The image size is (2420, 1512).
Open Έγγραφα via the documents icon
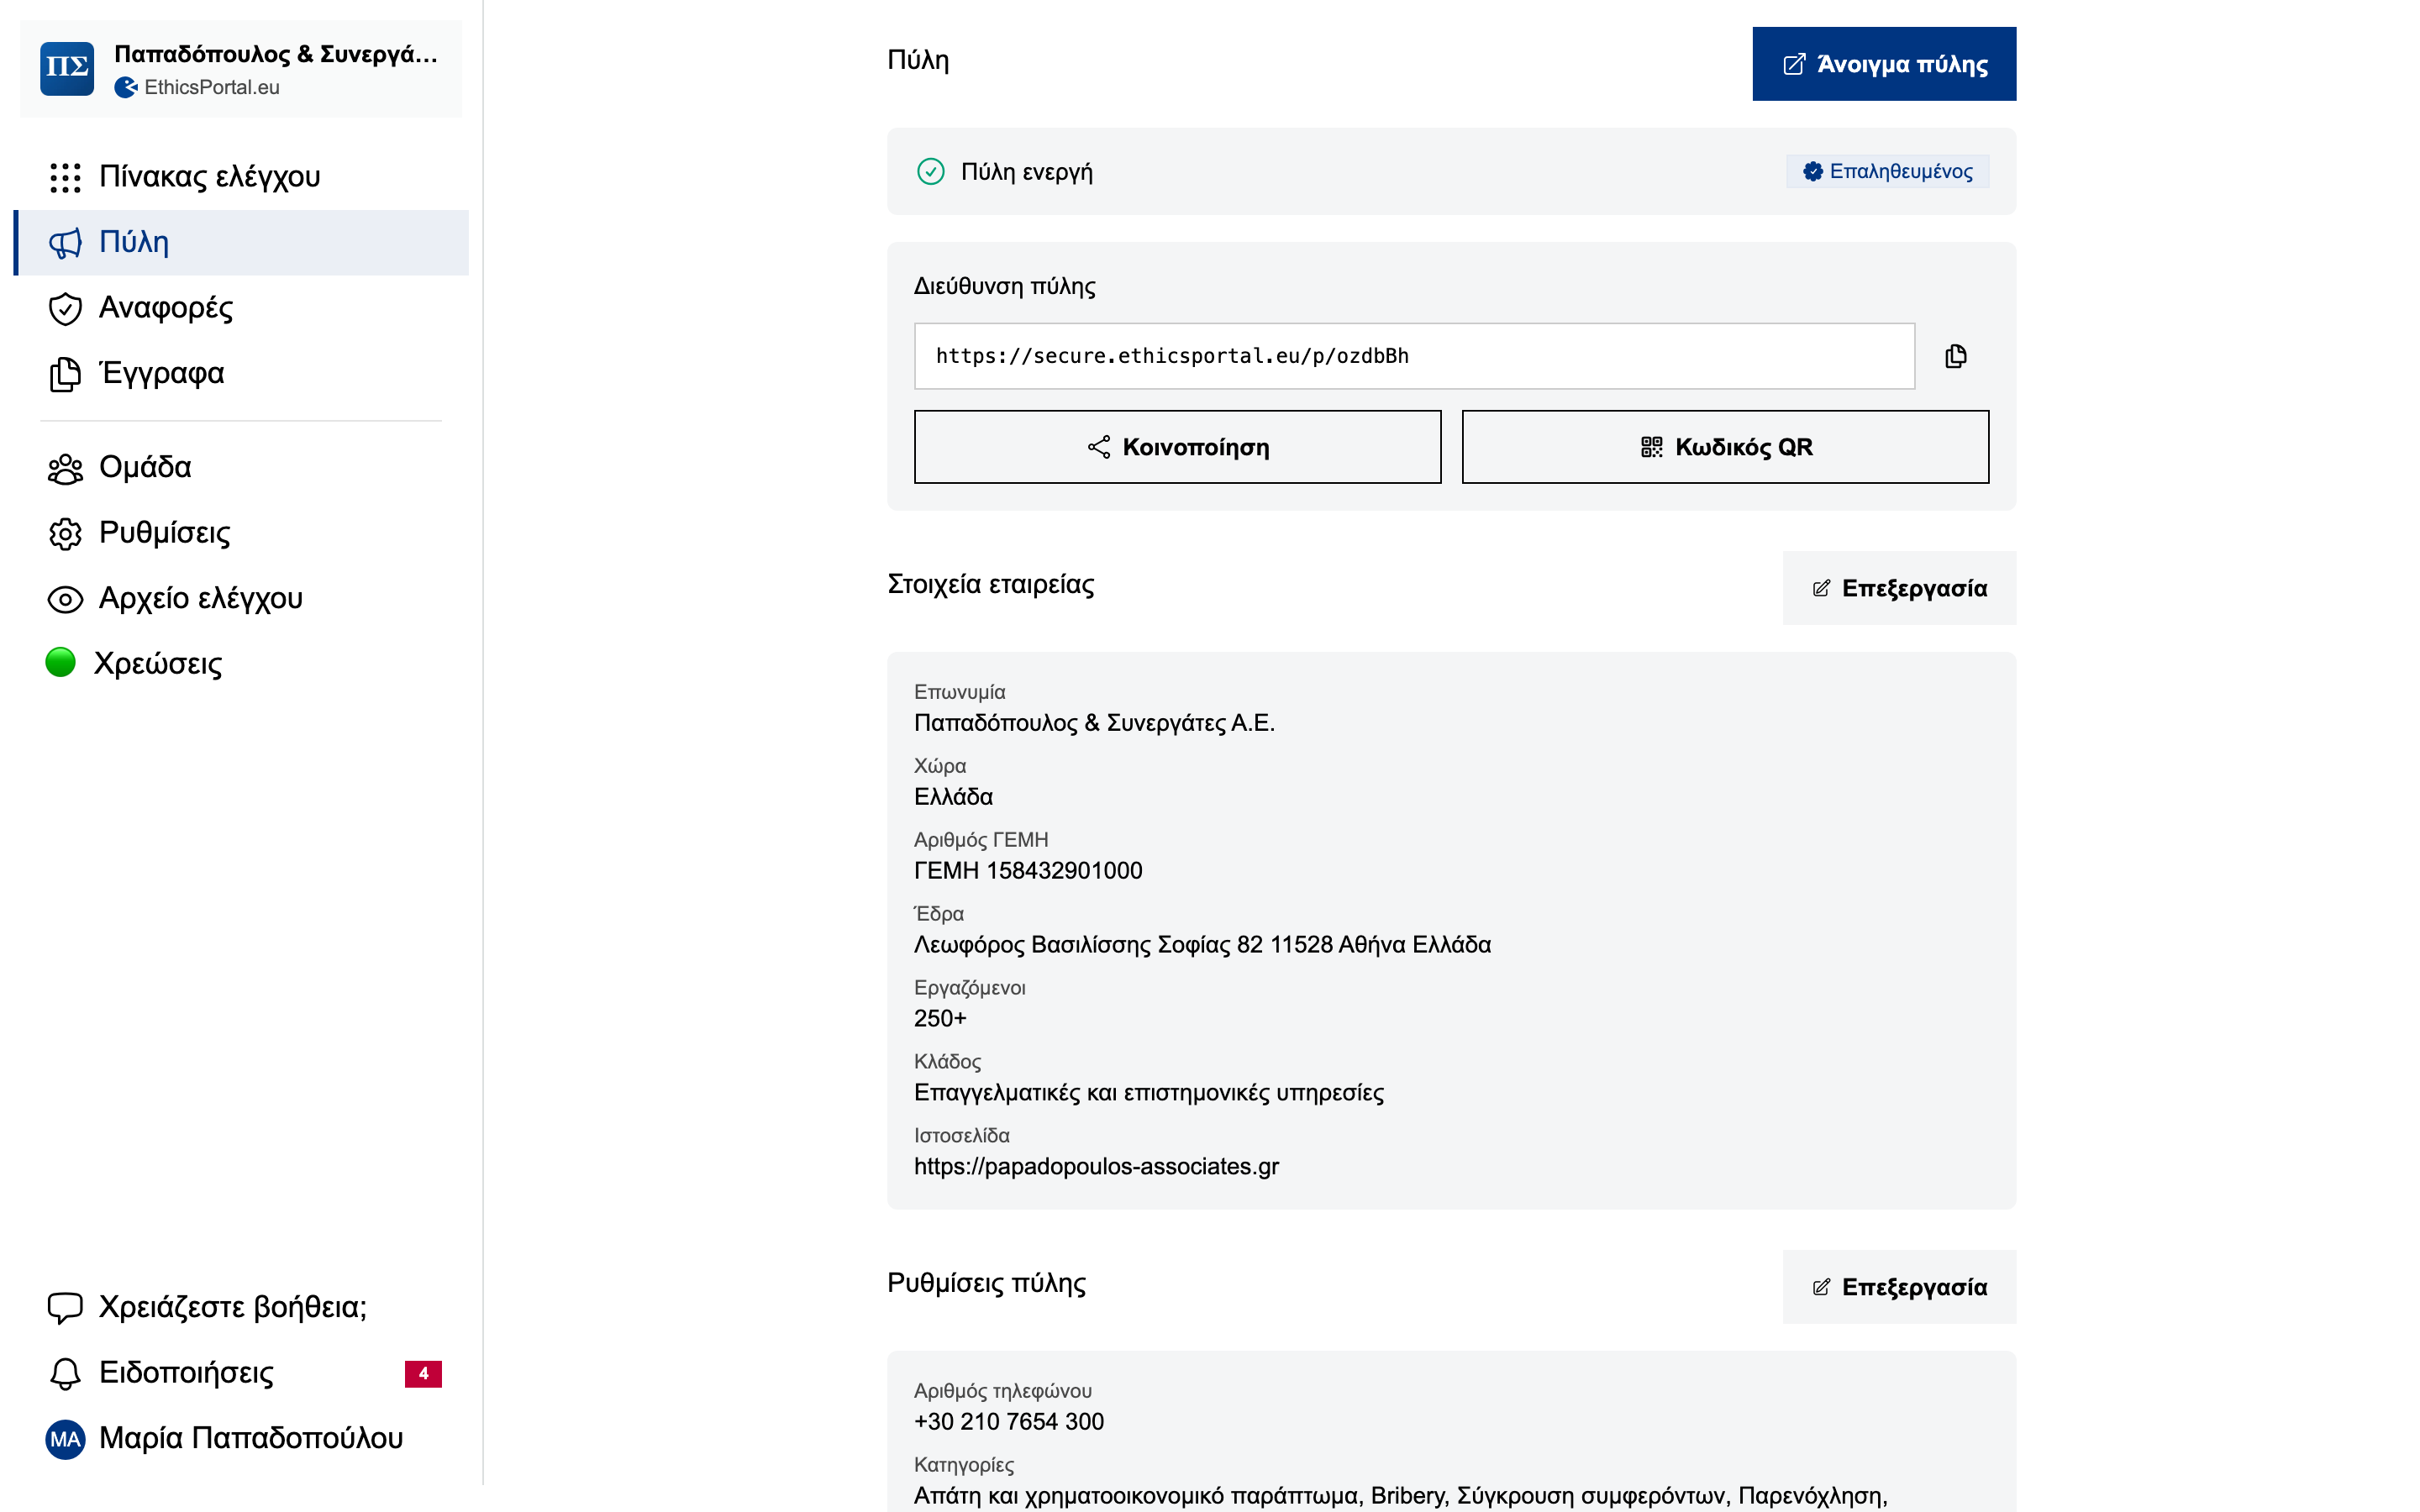[x=64, y=373]
